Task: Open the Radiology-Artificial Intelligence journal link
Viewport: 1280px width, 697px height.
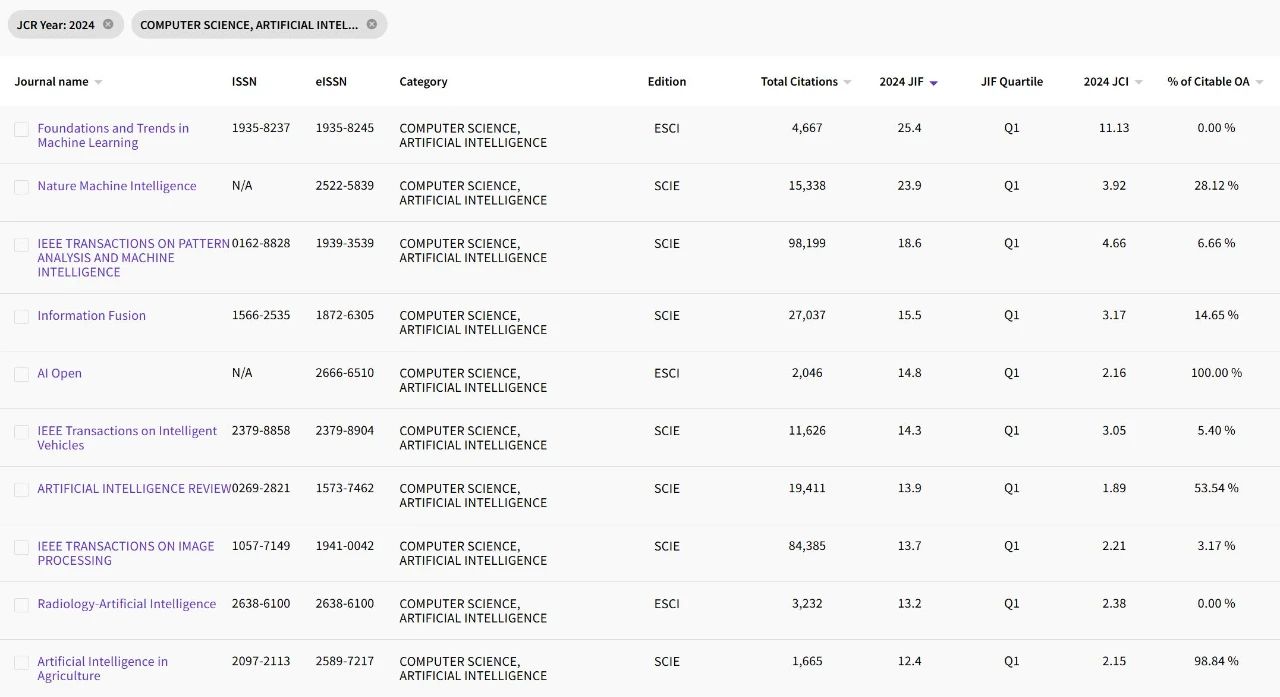Action: [127, 604]
